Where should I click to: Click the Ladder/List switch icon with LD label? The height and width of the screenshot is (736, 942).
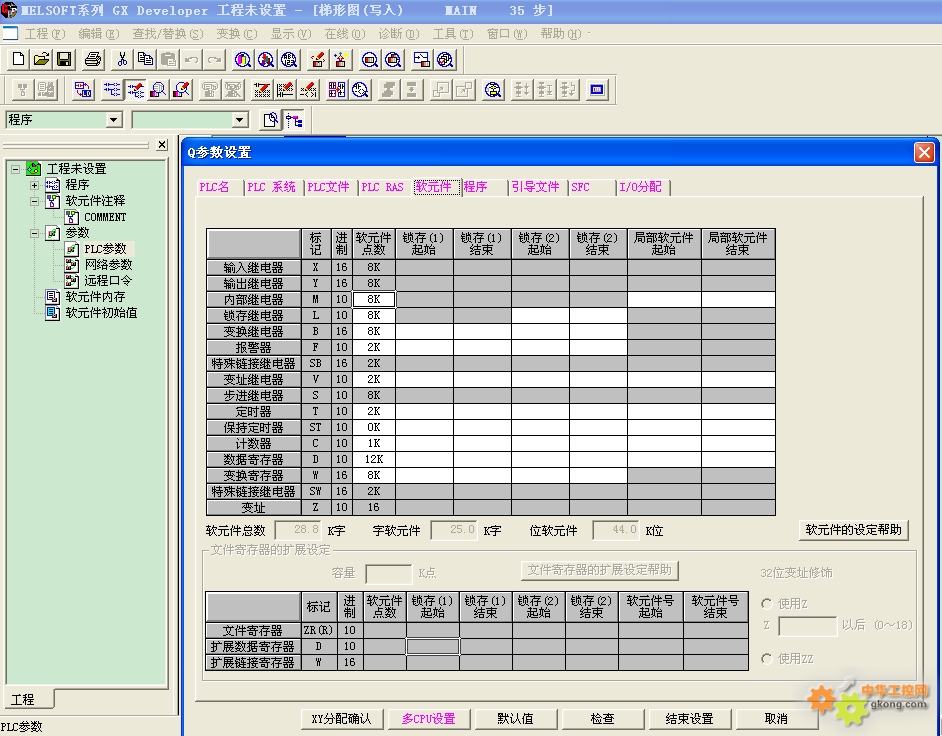[82, 90]
